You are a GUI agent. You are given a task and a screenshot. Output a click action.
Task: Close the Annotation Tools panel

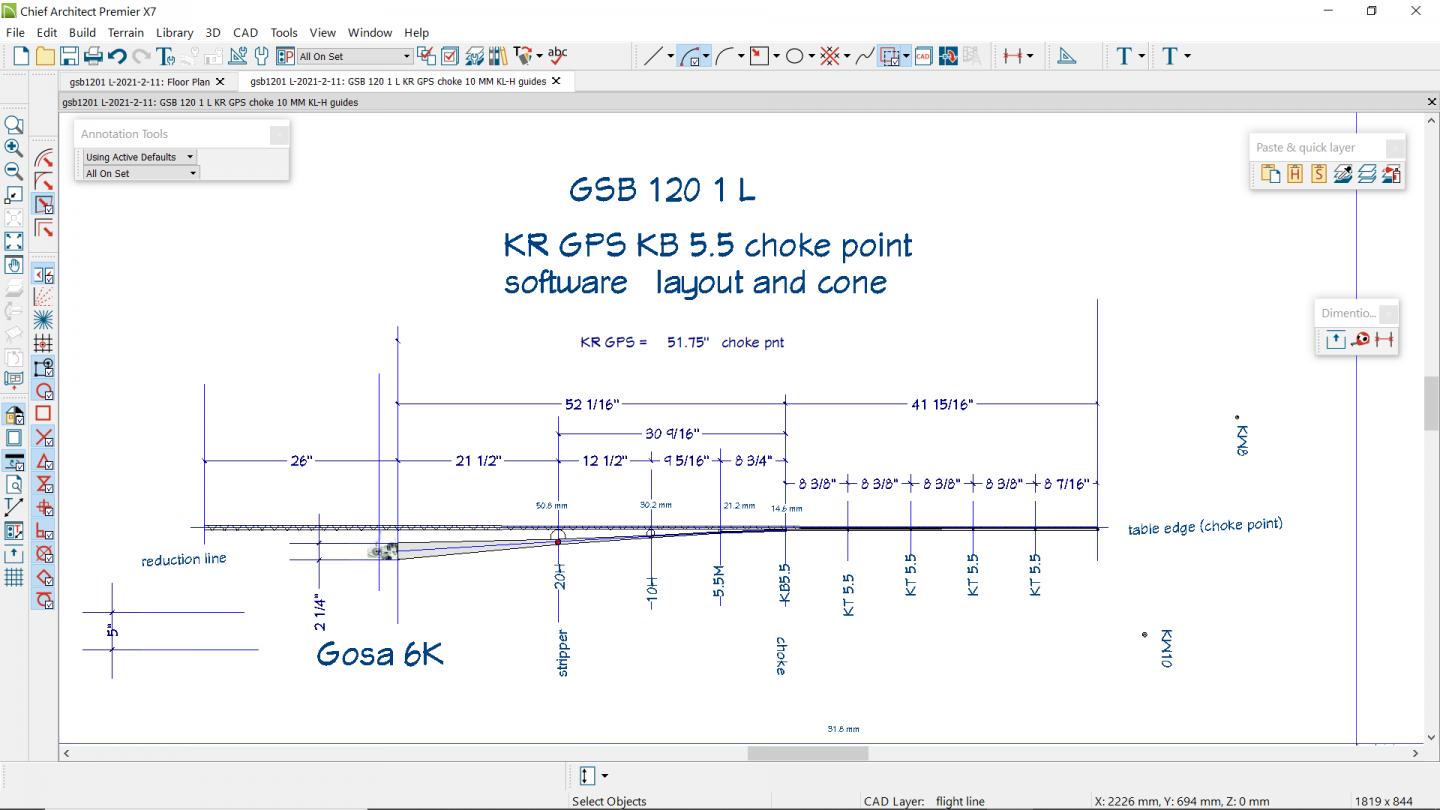click(x=279, y=134)
